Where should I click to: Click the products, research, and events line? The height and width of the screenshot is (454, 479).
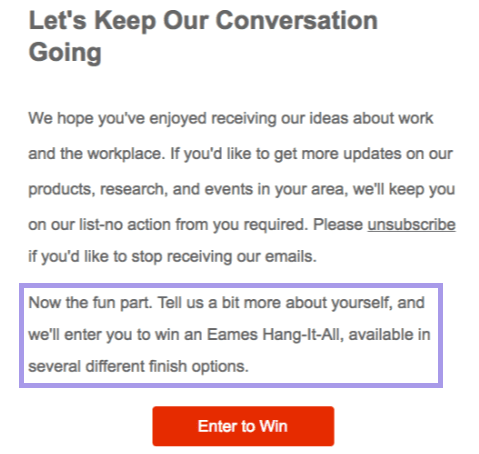point(241,189)
